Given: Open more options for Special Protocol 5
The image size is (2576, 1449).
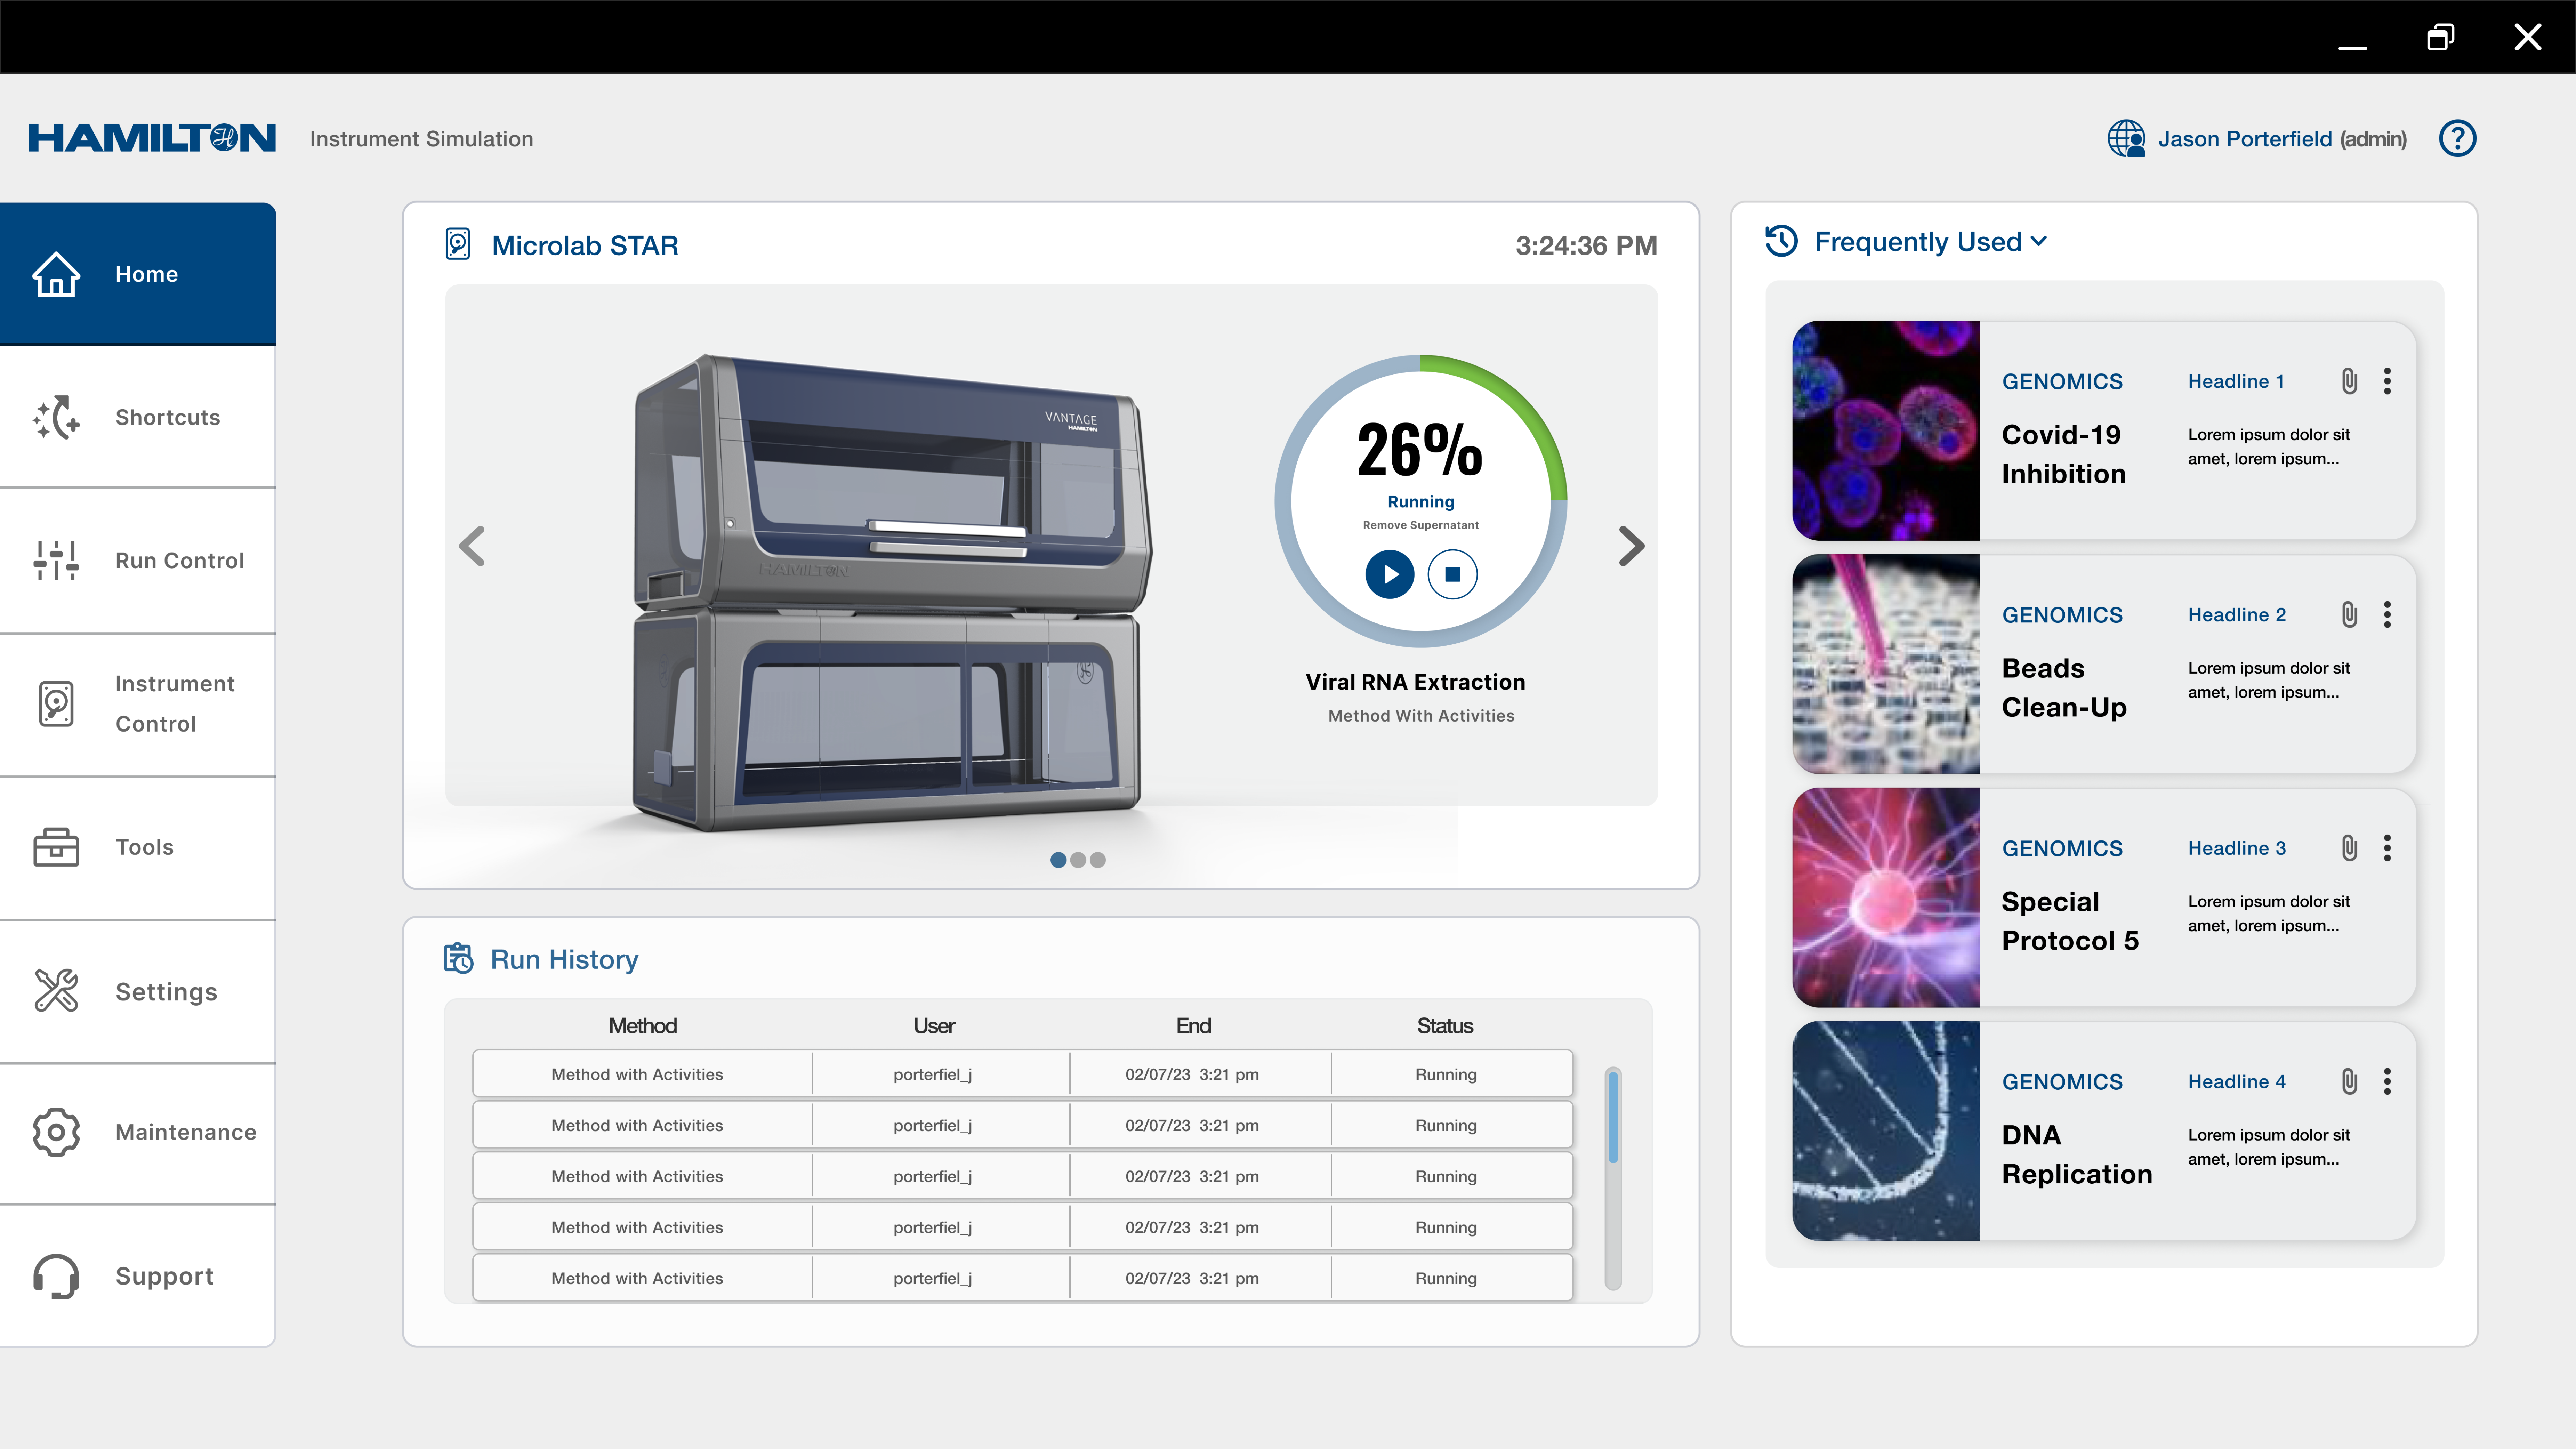Looking at the screenshot, I should (x=2387, y=848).
